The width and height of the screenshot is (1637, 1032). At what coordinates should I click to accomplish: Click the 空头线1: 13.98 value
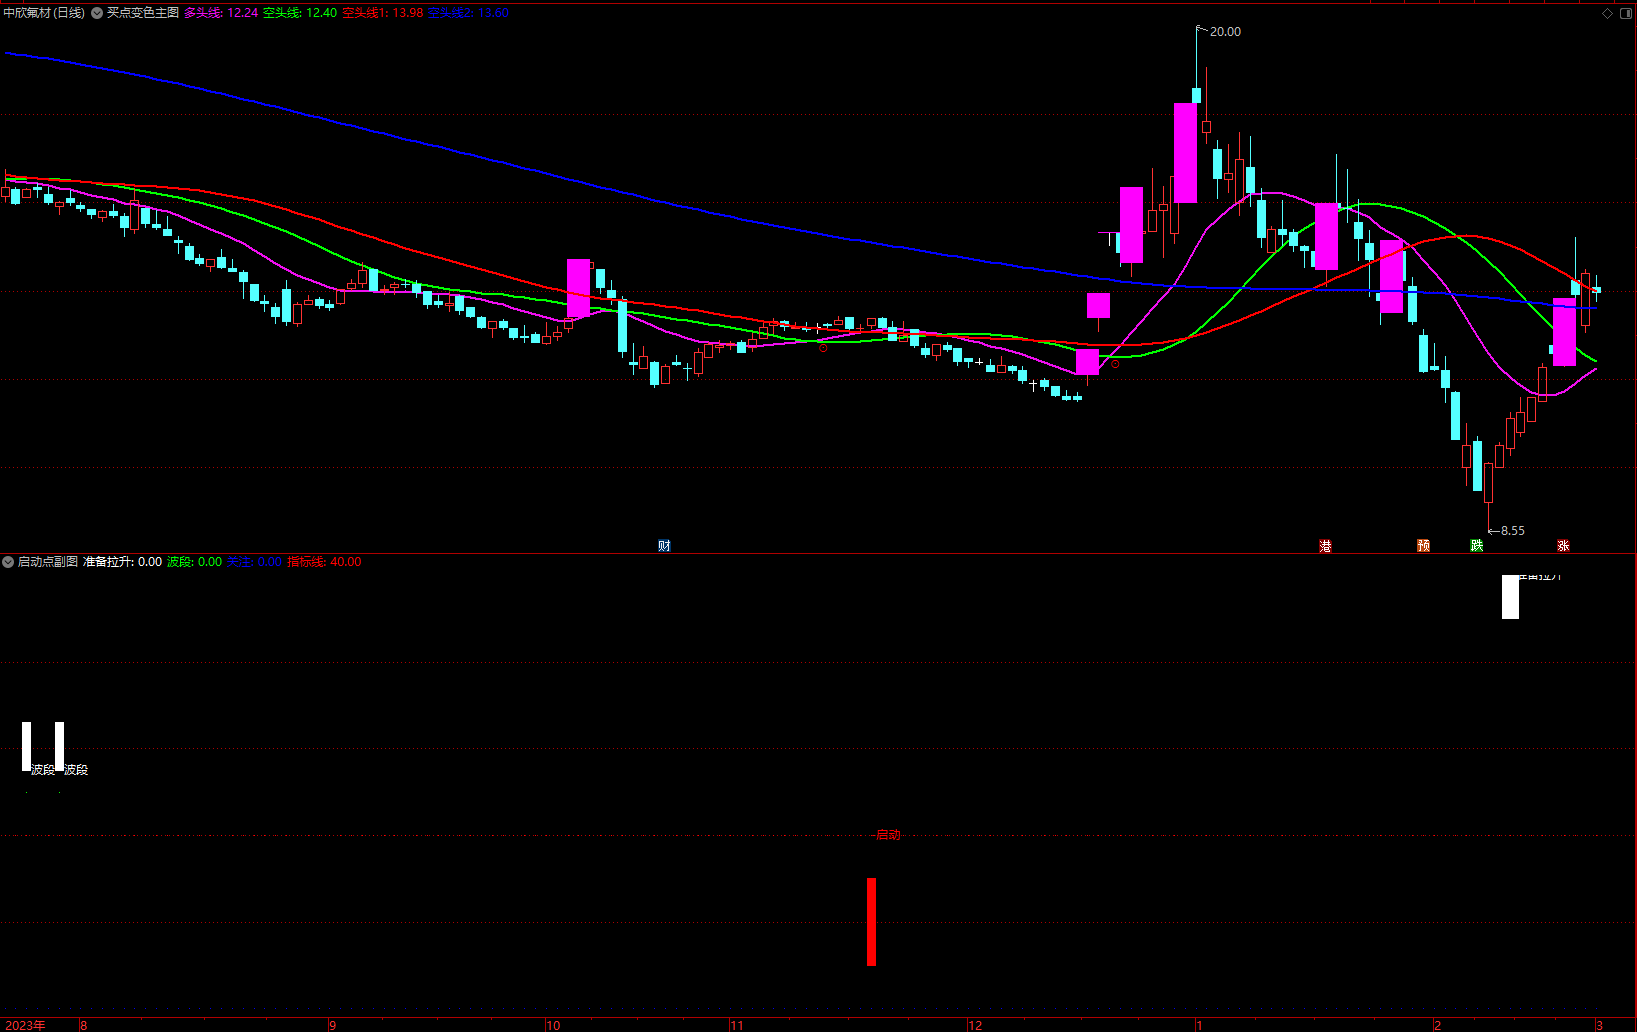coord(383,13)
